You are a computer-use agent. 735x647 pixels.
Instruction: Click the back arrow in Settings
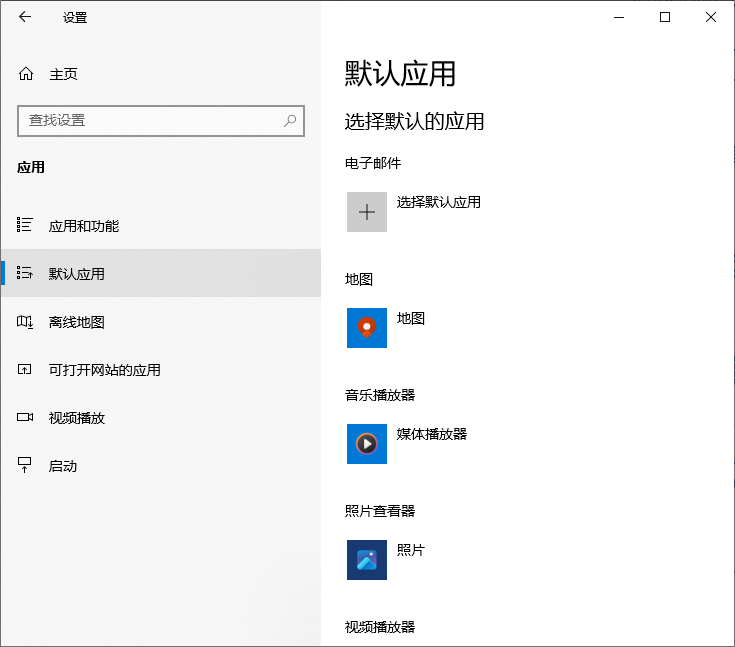[25, 17]
